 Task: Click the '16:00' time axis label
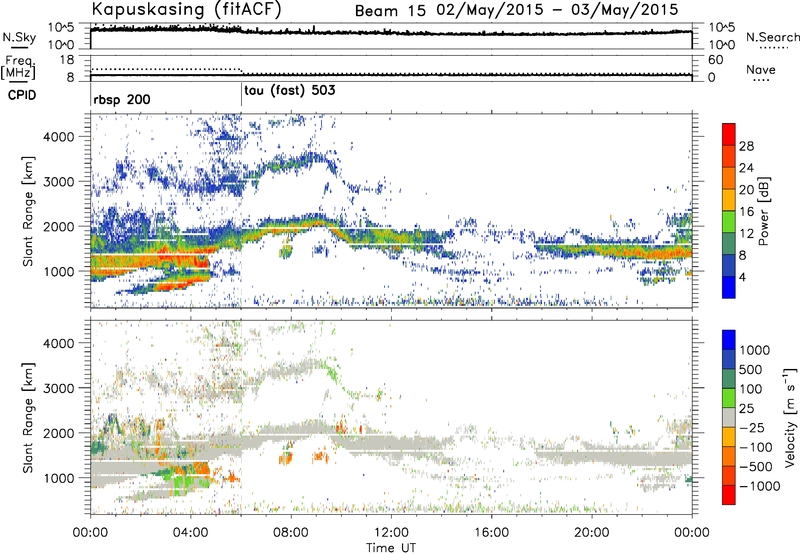click(x=491, y=533)
